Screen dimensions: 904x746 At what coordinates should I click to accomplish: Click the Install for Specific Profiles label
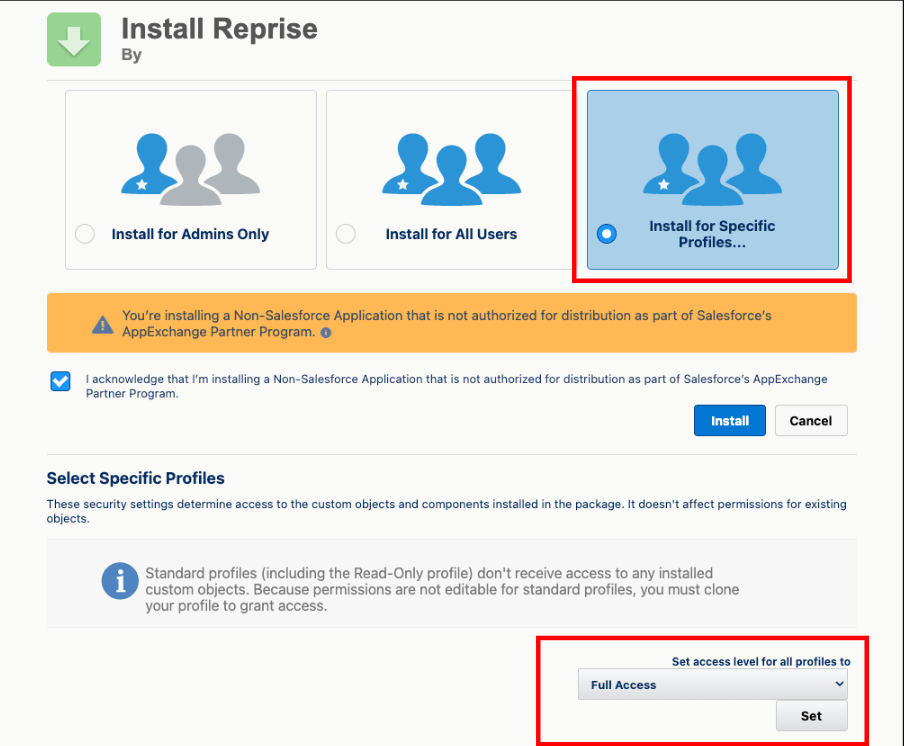coord(712,233)
